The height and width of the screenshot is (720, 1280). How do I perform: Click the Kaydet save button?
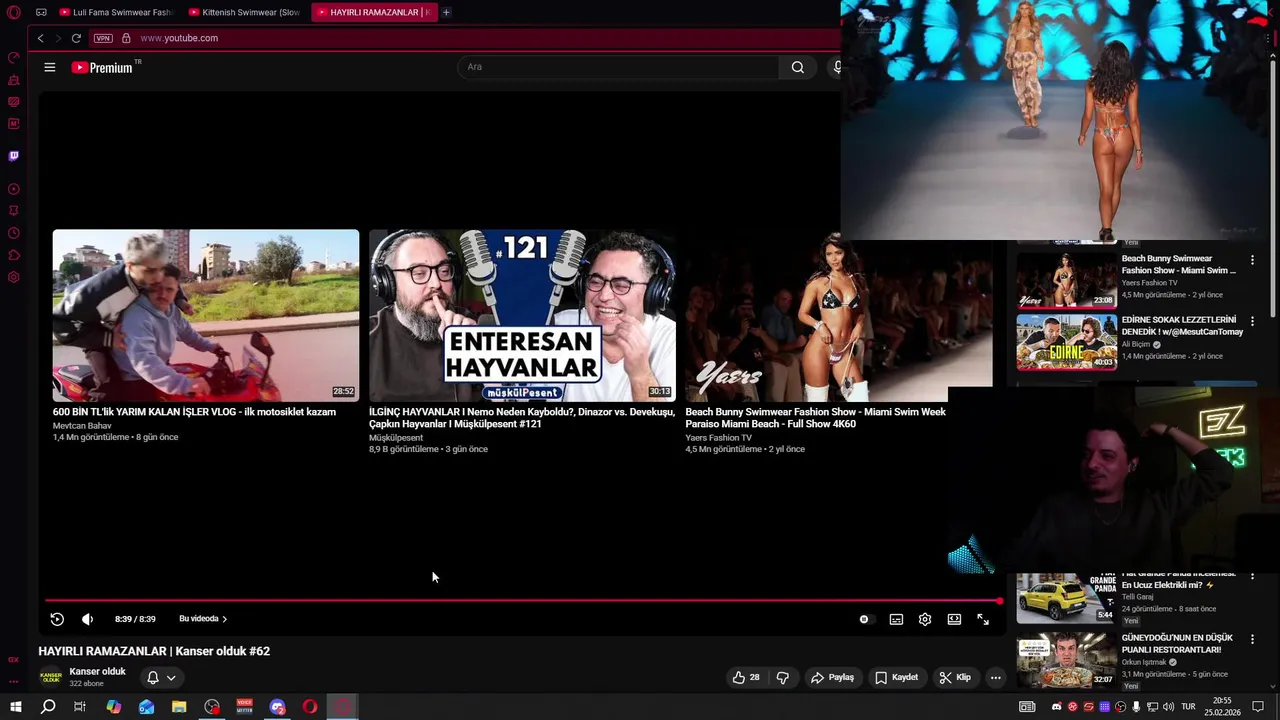tap(896, 677)
